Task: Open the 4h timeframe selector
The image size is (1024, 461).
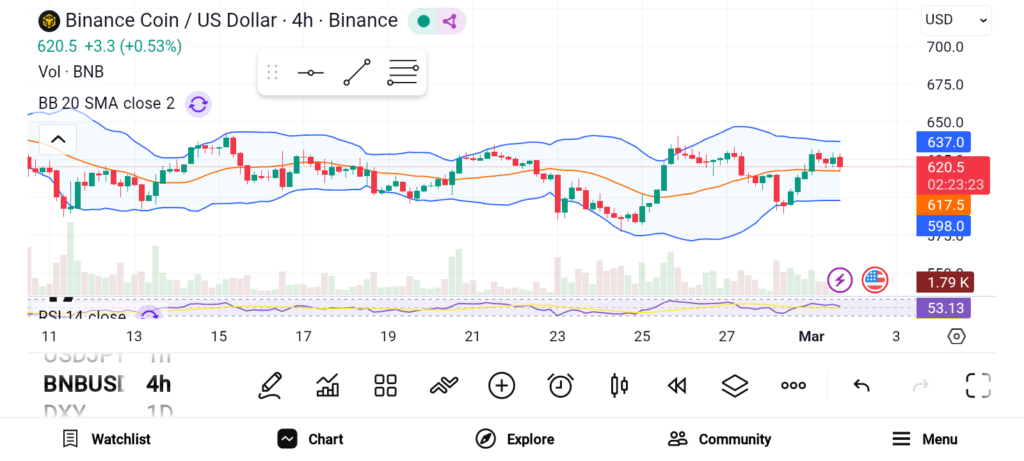Action: [x=158, y=384]
